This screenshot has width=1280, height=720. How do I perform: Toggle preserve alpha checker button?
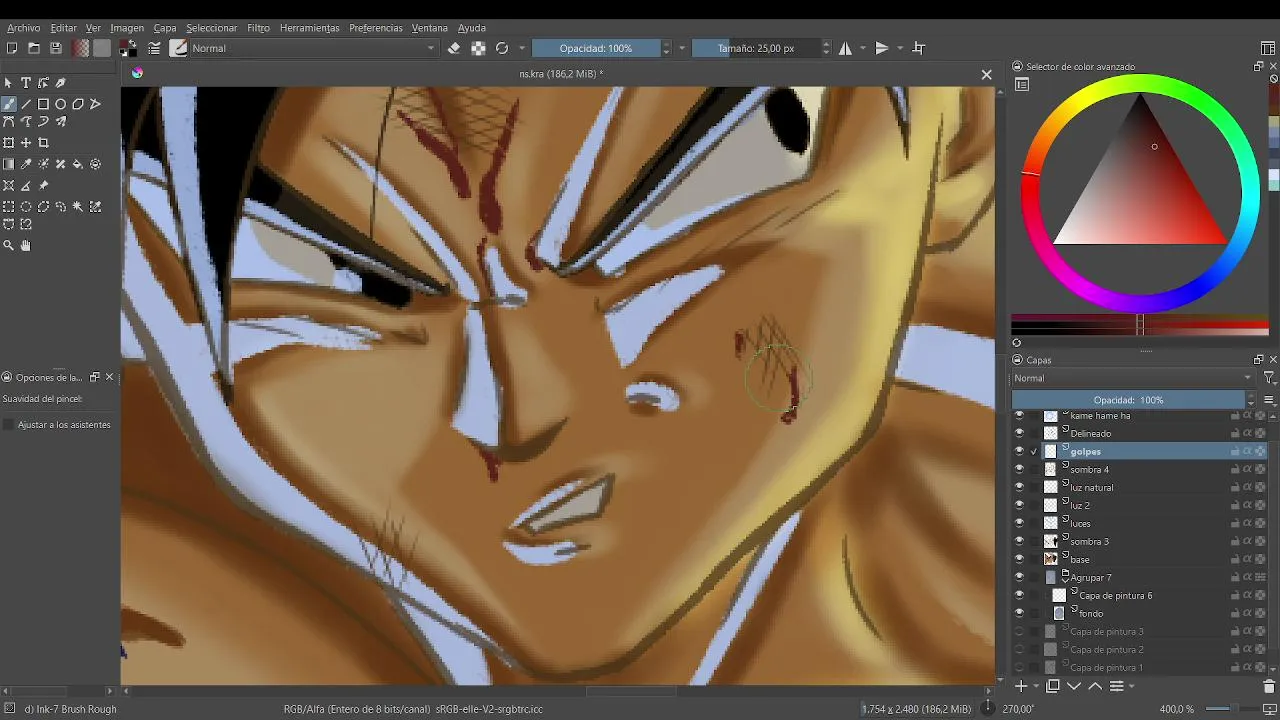[478, 48]
